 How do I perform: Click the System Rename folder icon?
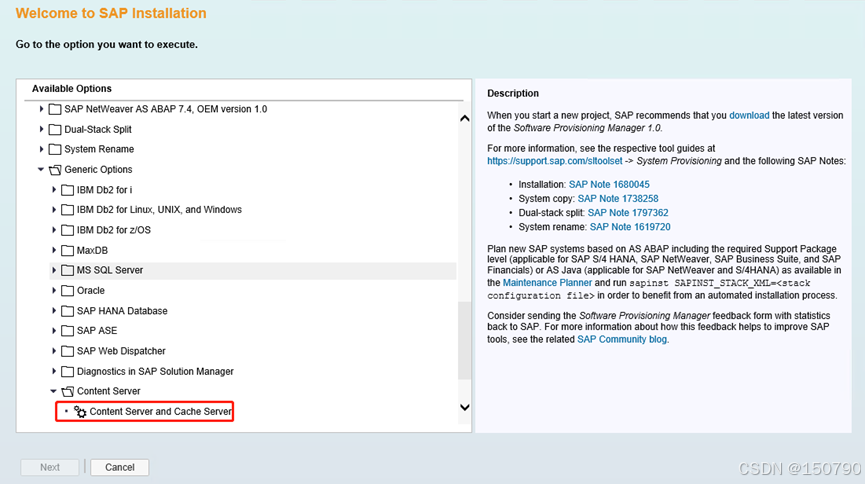[x=55, y=150]
